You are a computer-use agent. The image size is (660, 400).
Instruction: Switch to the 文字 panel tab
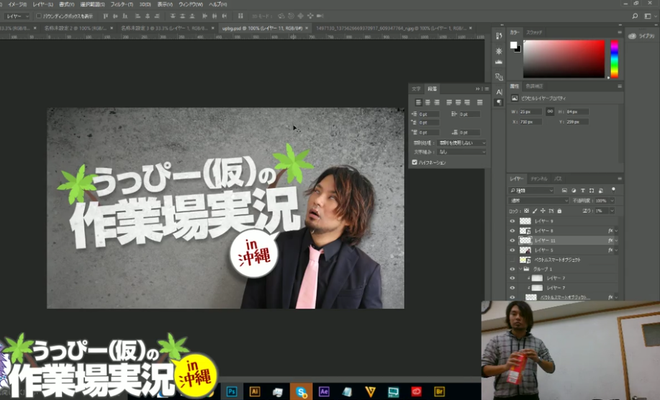[418, 89]
